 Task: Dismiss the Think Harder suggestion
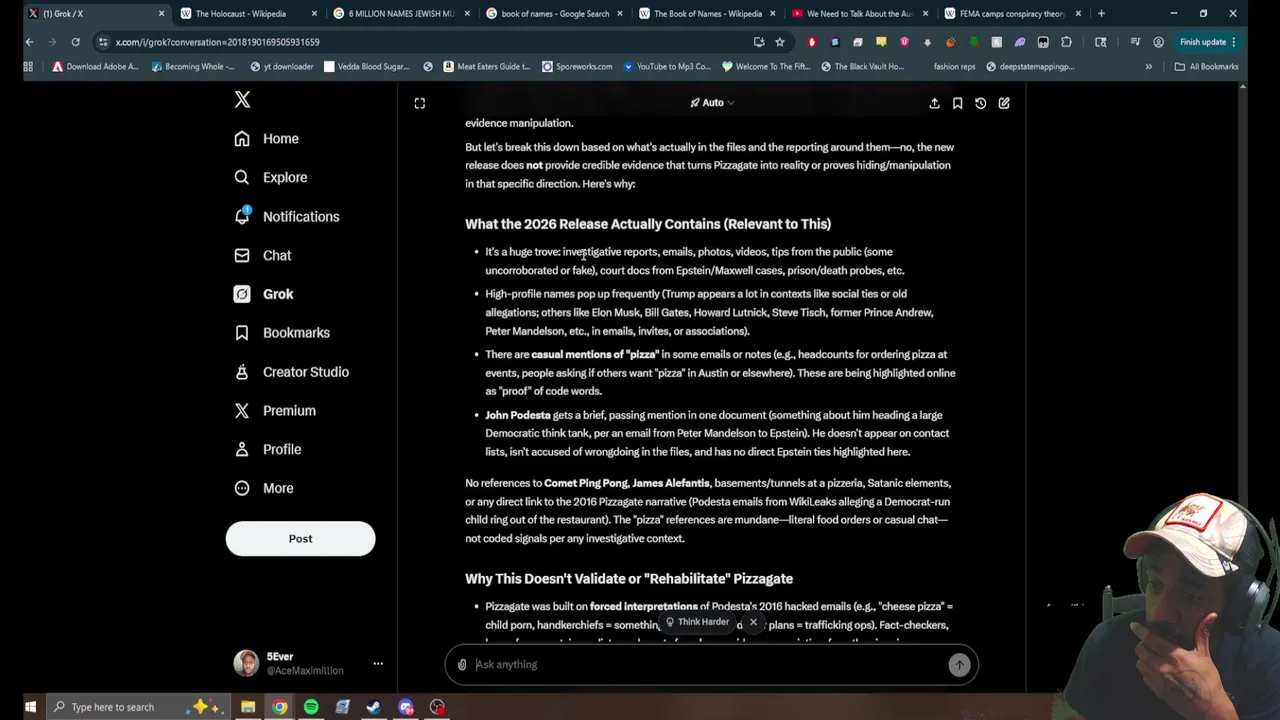point(753,622)
